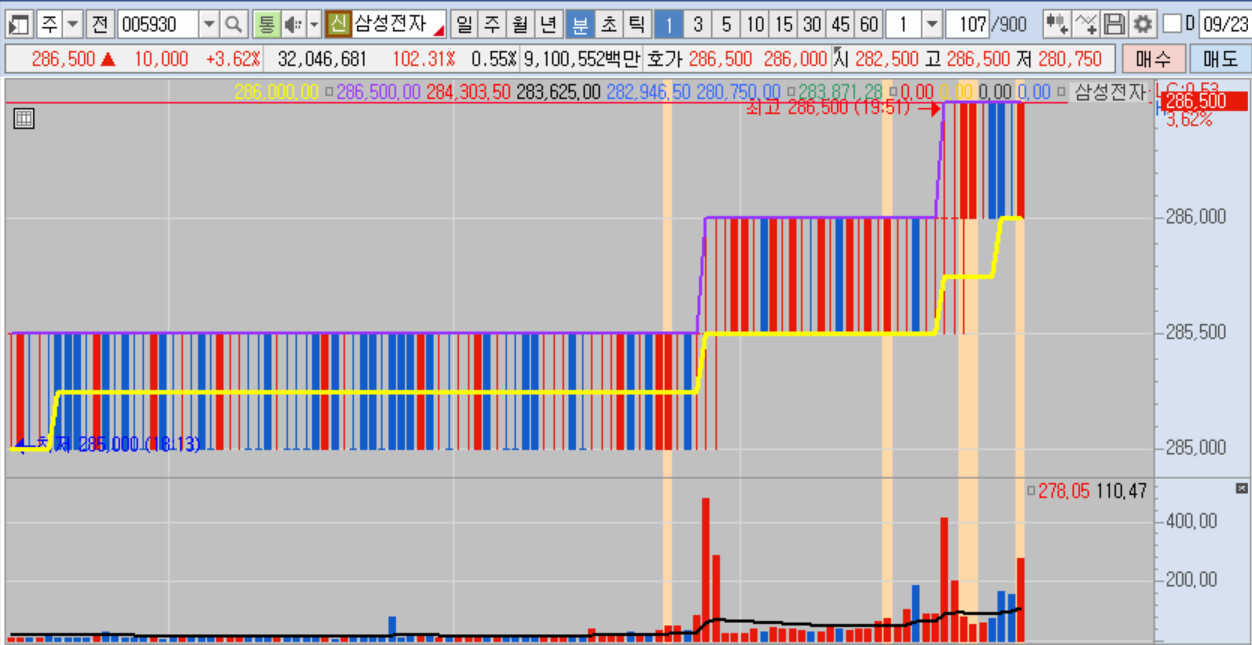Click the add candlestick indicator icon

point(1058,23)
